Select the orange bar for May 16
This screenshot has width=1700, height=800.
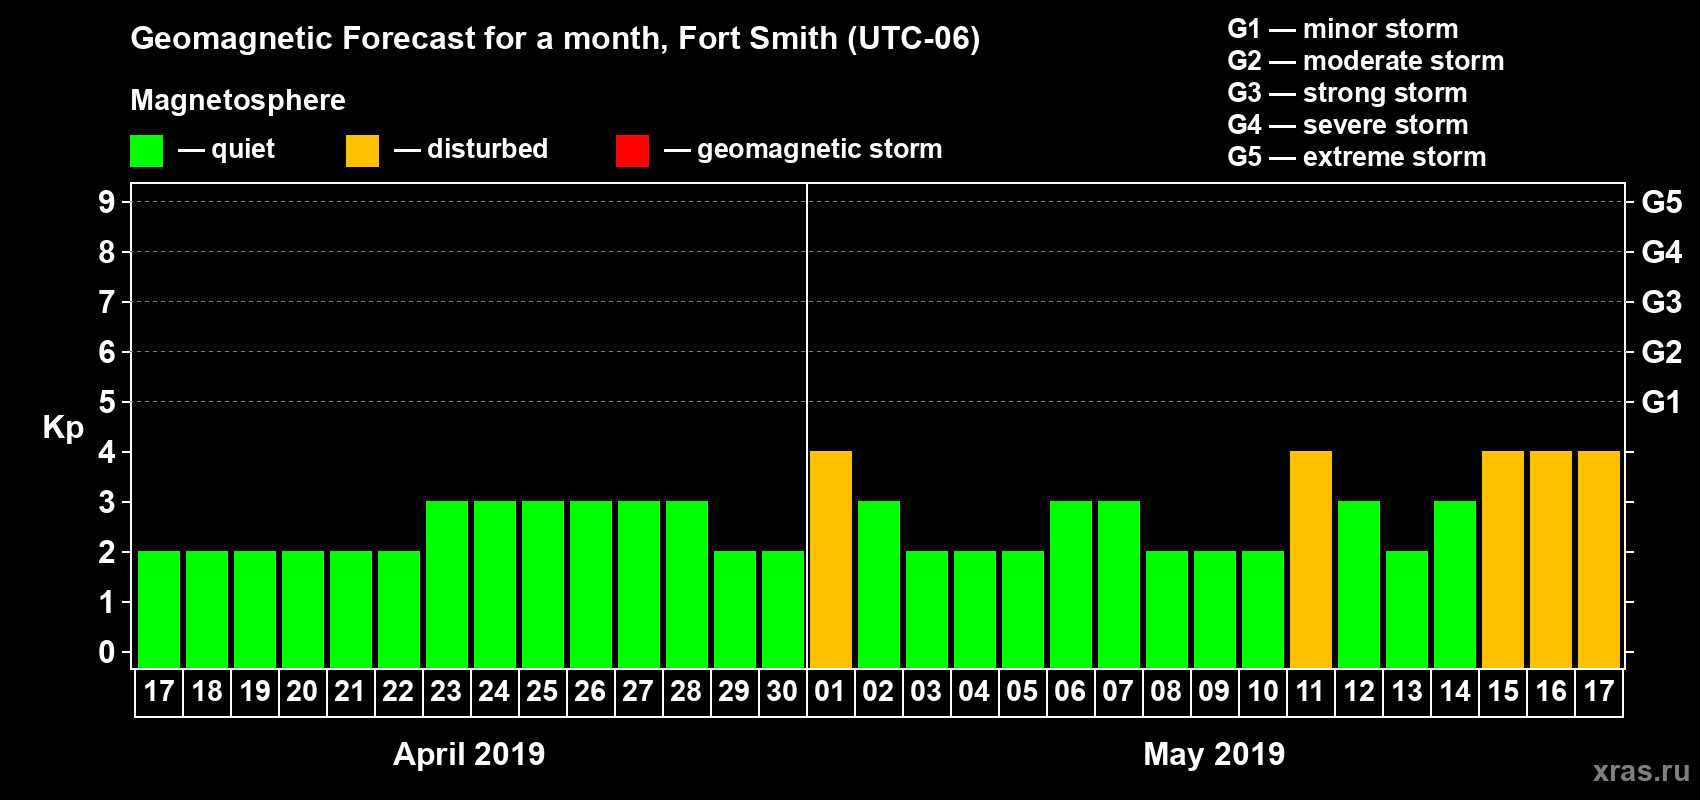tap(1550, 559)
